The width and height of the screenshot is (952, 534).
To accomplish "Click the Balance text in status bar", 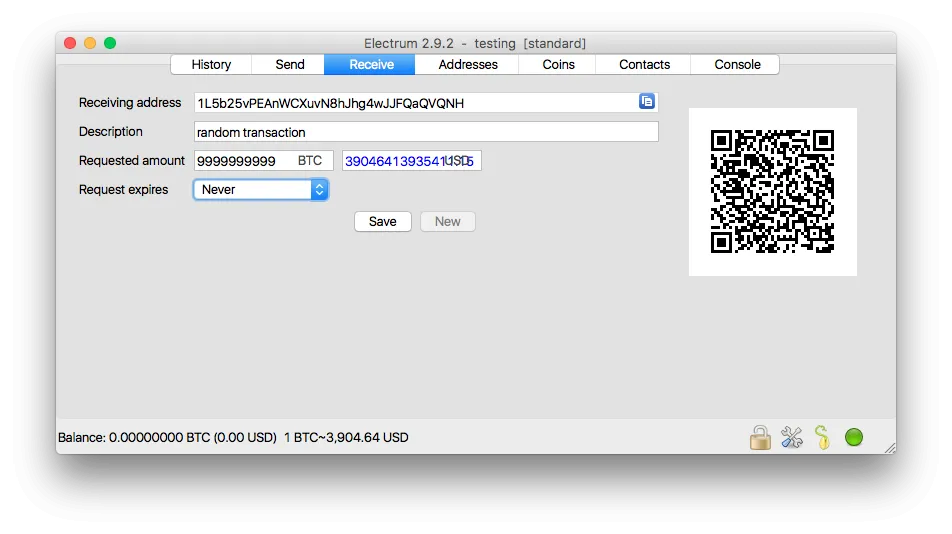I will (x=167, y=438).
